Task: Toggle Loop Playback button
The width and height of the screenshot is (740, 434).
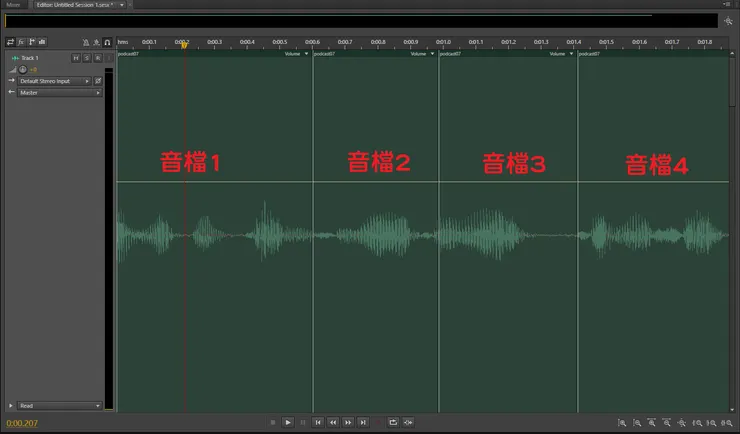Action: [393, 423]
